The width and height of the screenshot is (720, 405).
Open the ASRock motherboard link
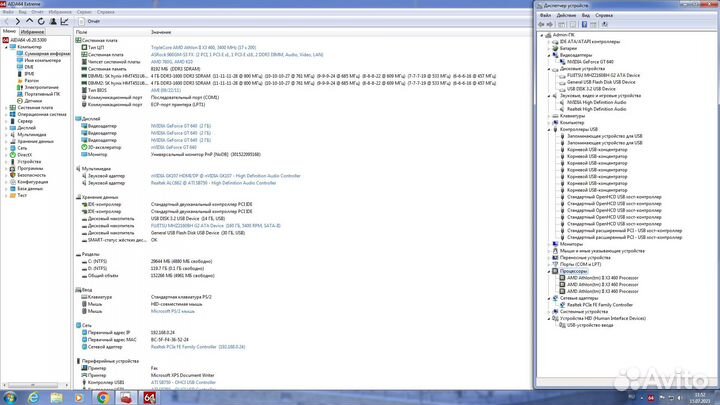[237, 55]
